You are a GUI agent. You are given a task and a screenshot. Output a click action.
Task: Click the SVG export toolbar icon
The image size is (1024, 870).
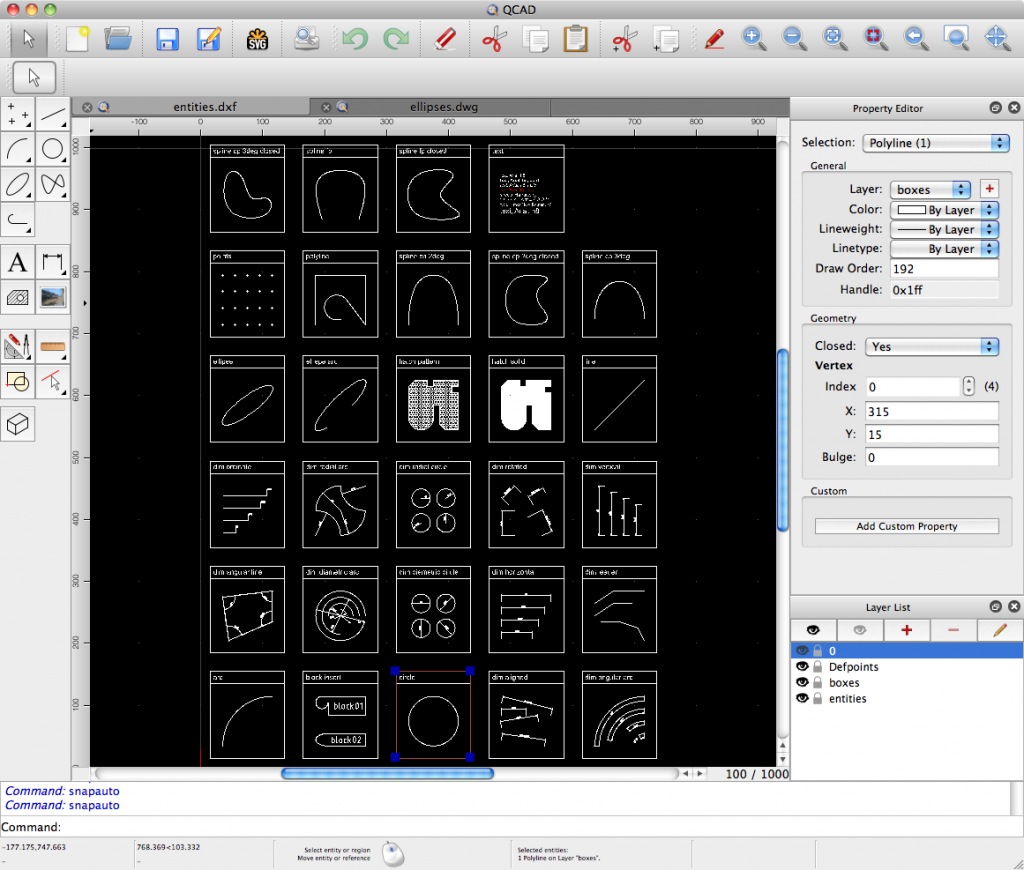[258, 38]
